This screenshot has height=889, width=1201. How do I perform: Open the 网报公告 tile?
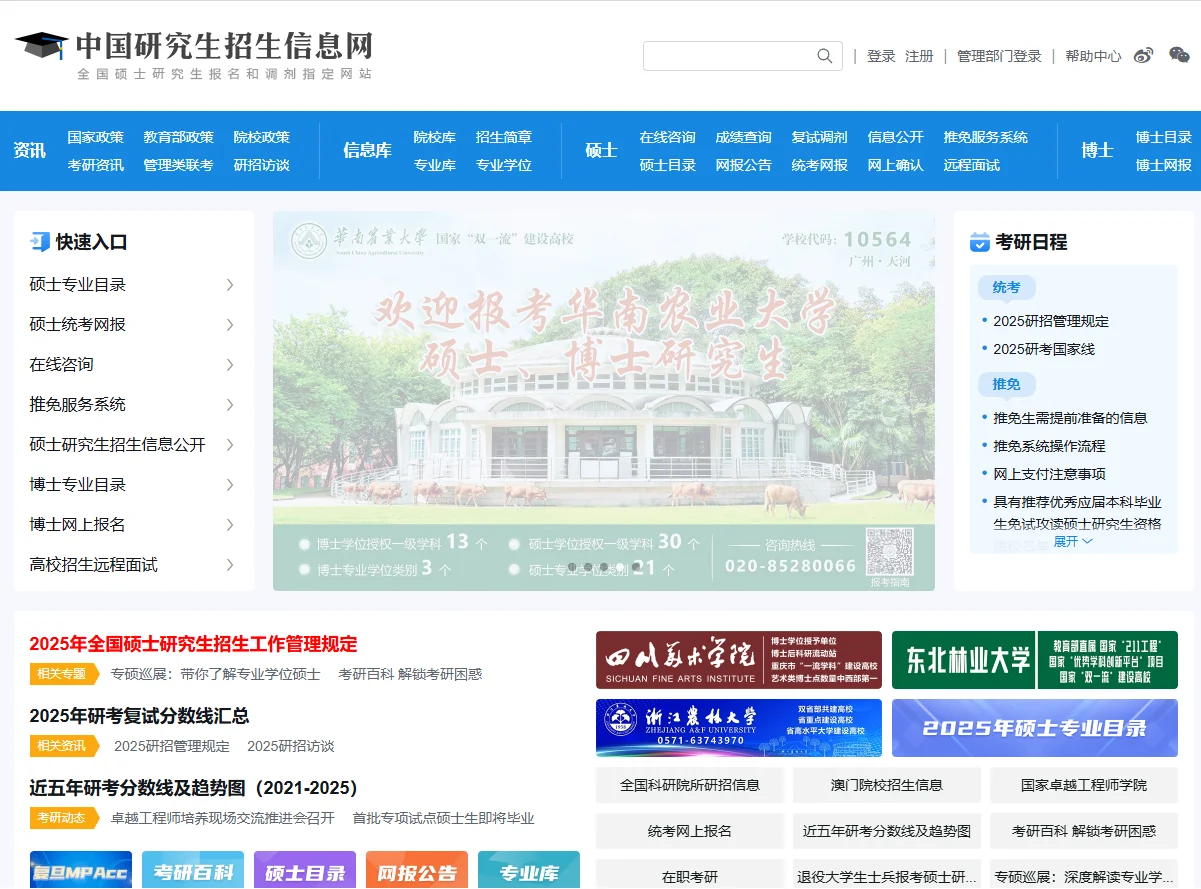(x=417, y=871)
